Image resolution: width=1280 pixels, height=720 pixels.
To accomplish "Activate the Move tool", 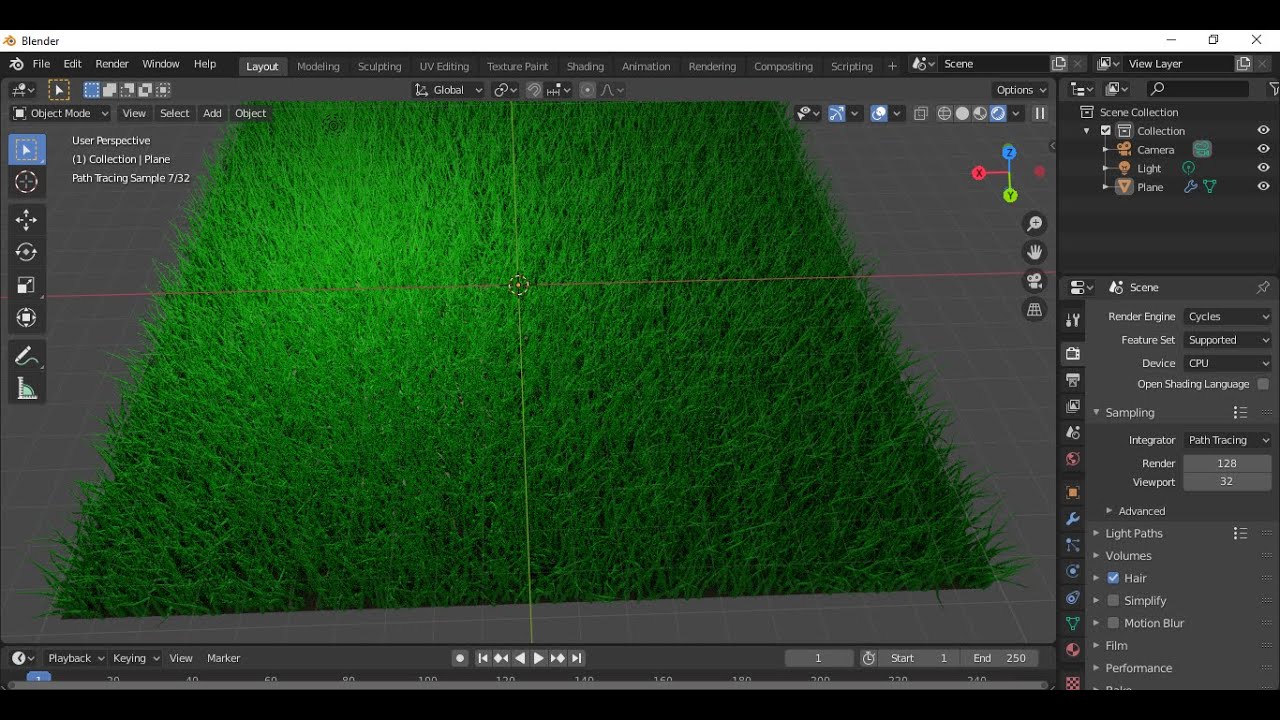I will click(27, 220).
